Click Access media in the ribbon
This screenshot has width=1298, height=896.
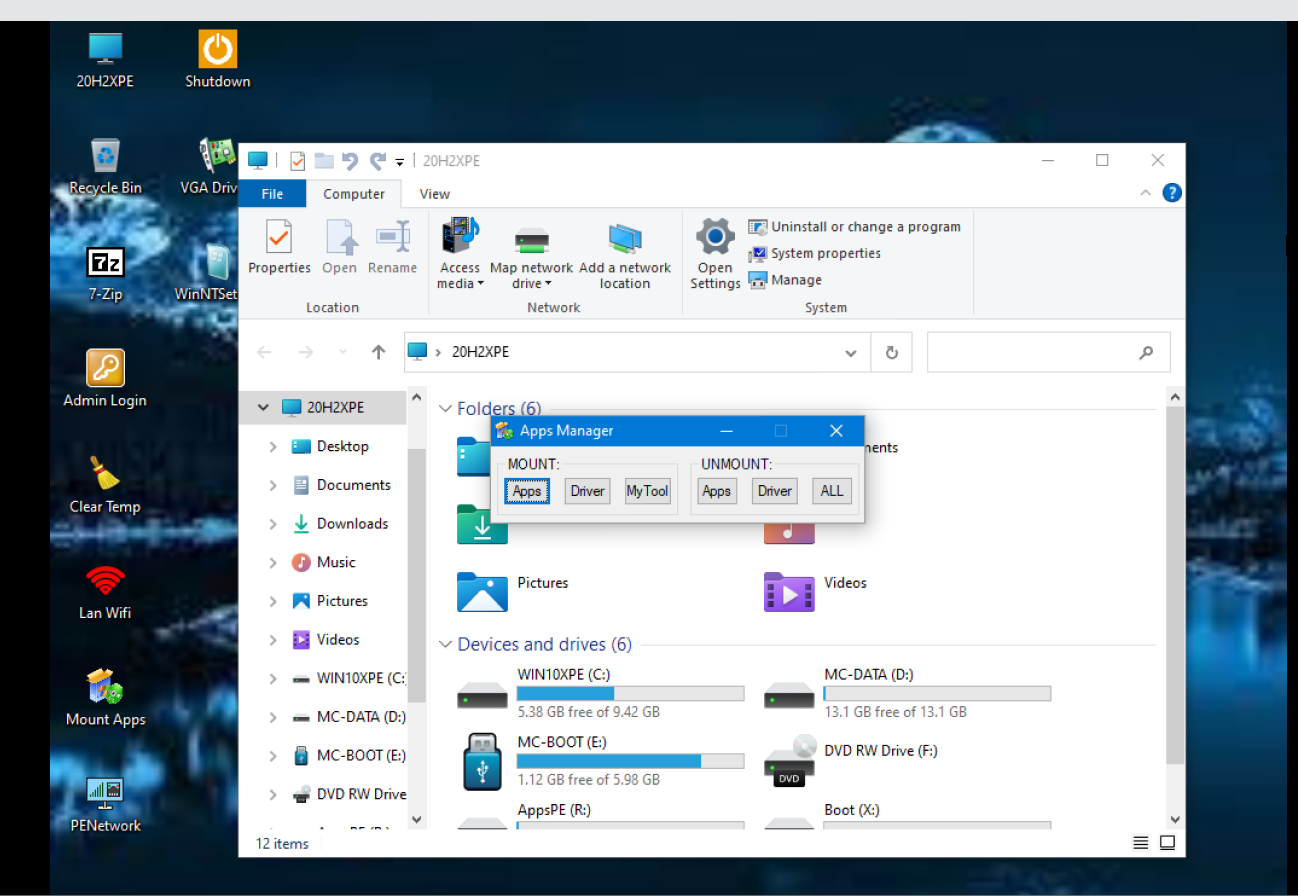coord(460,254)
